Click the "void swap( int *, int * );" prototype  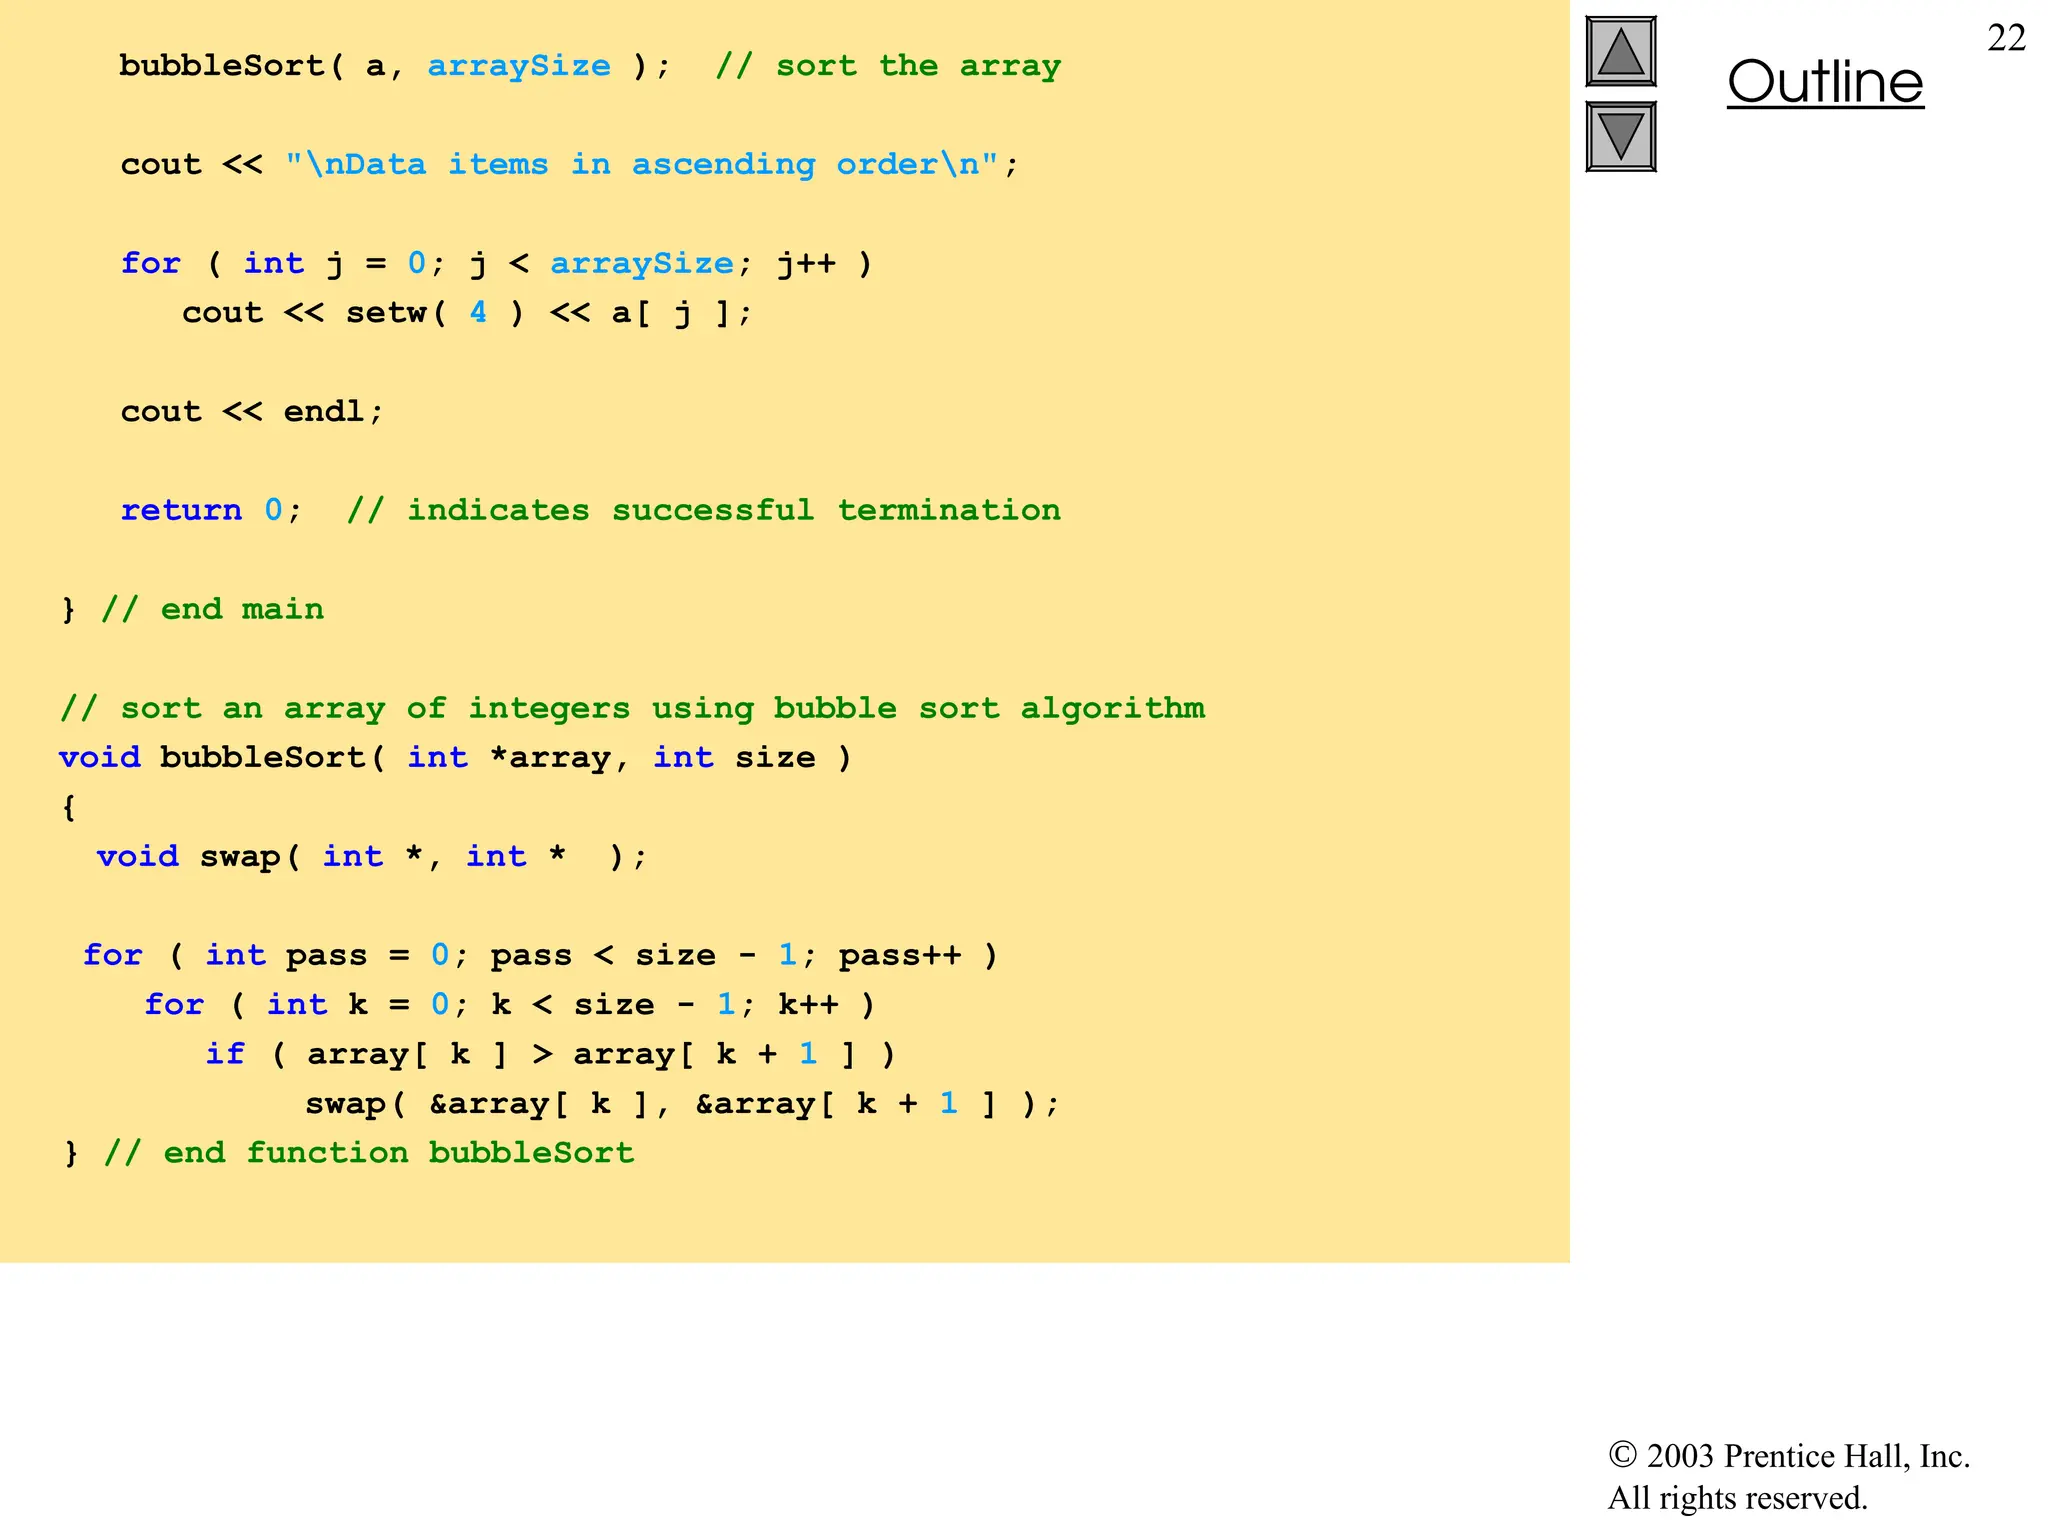tap(372, 856)
